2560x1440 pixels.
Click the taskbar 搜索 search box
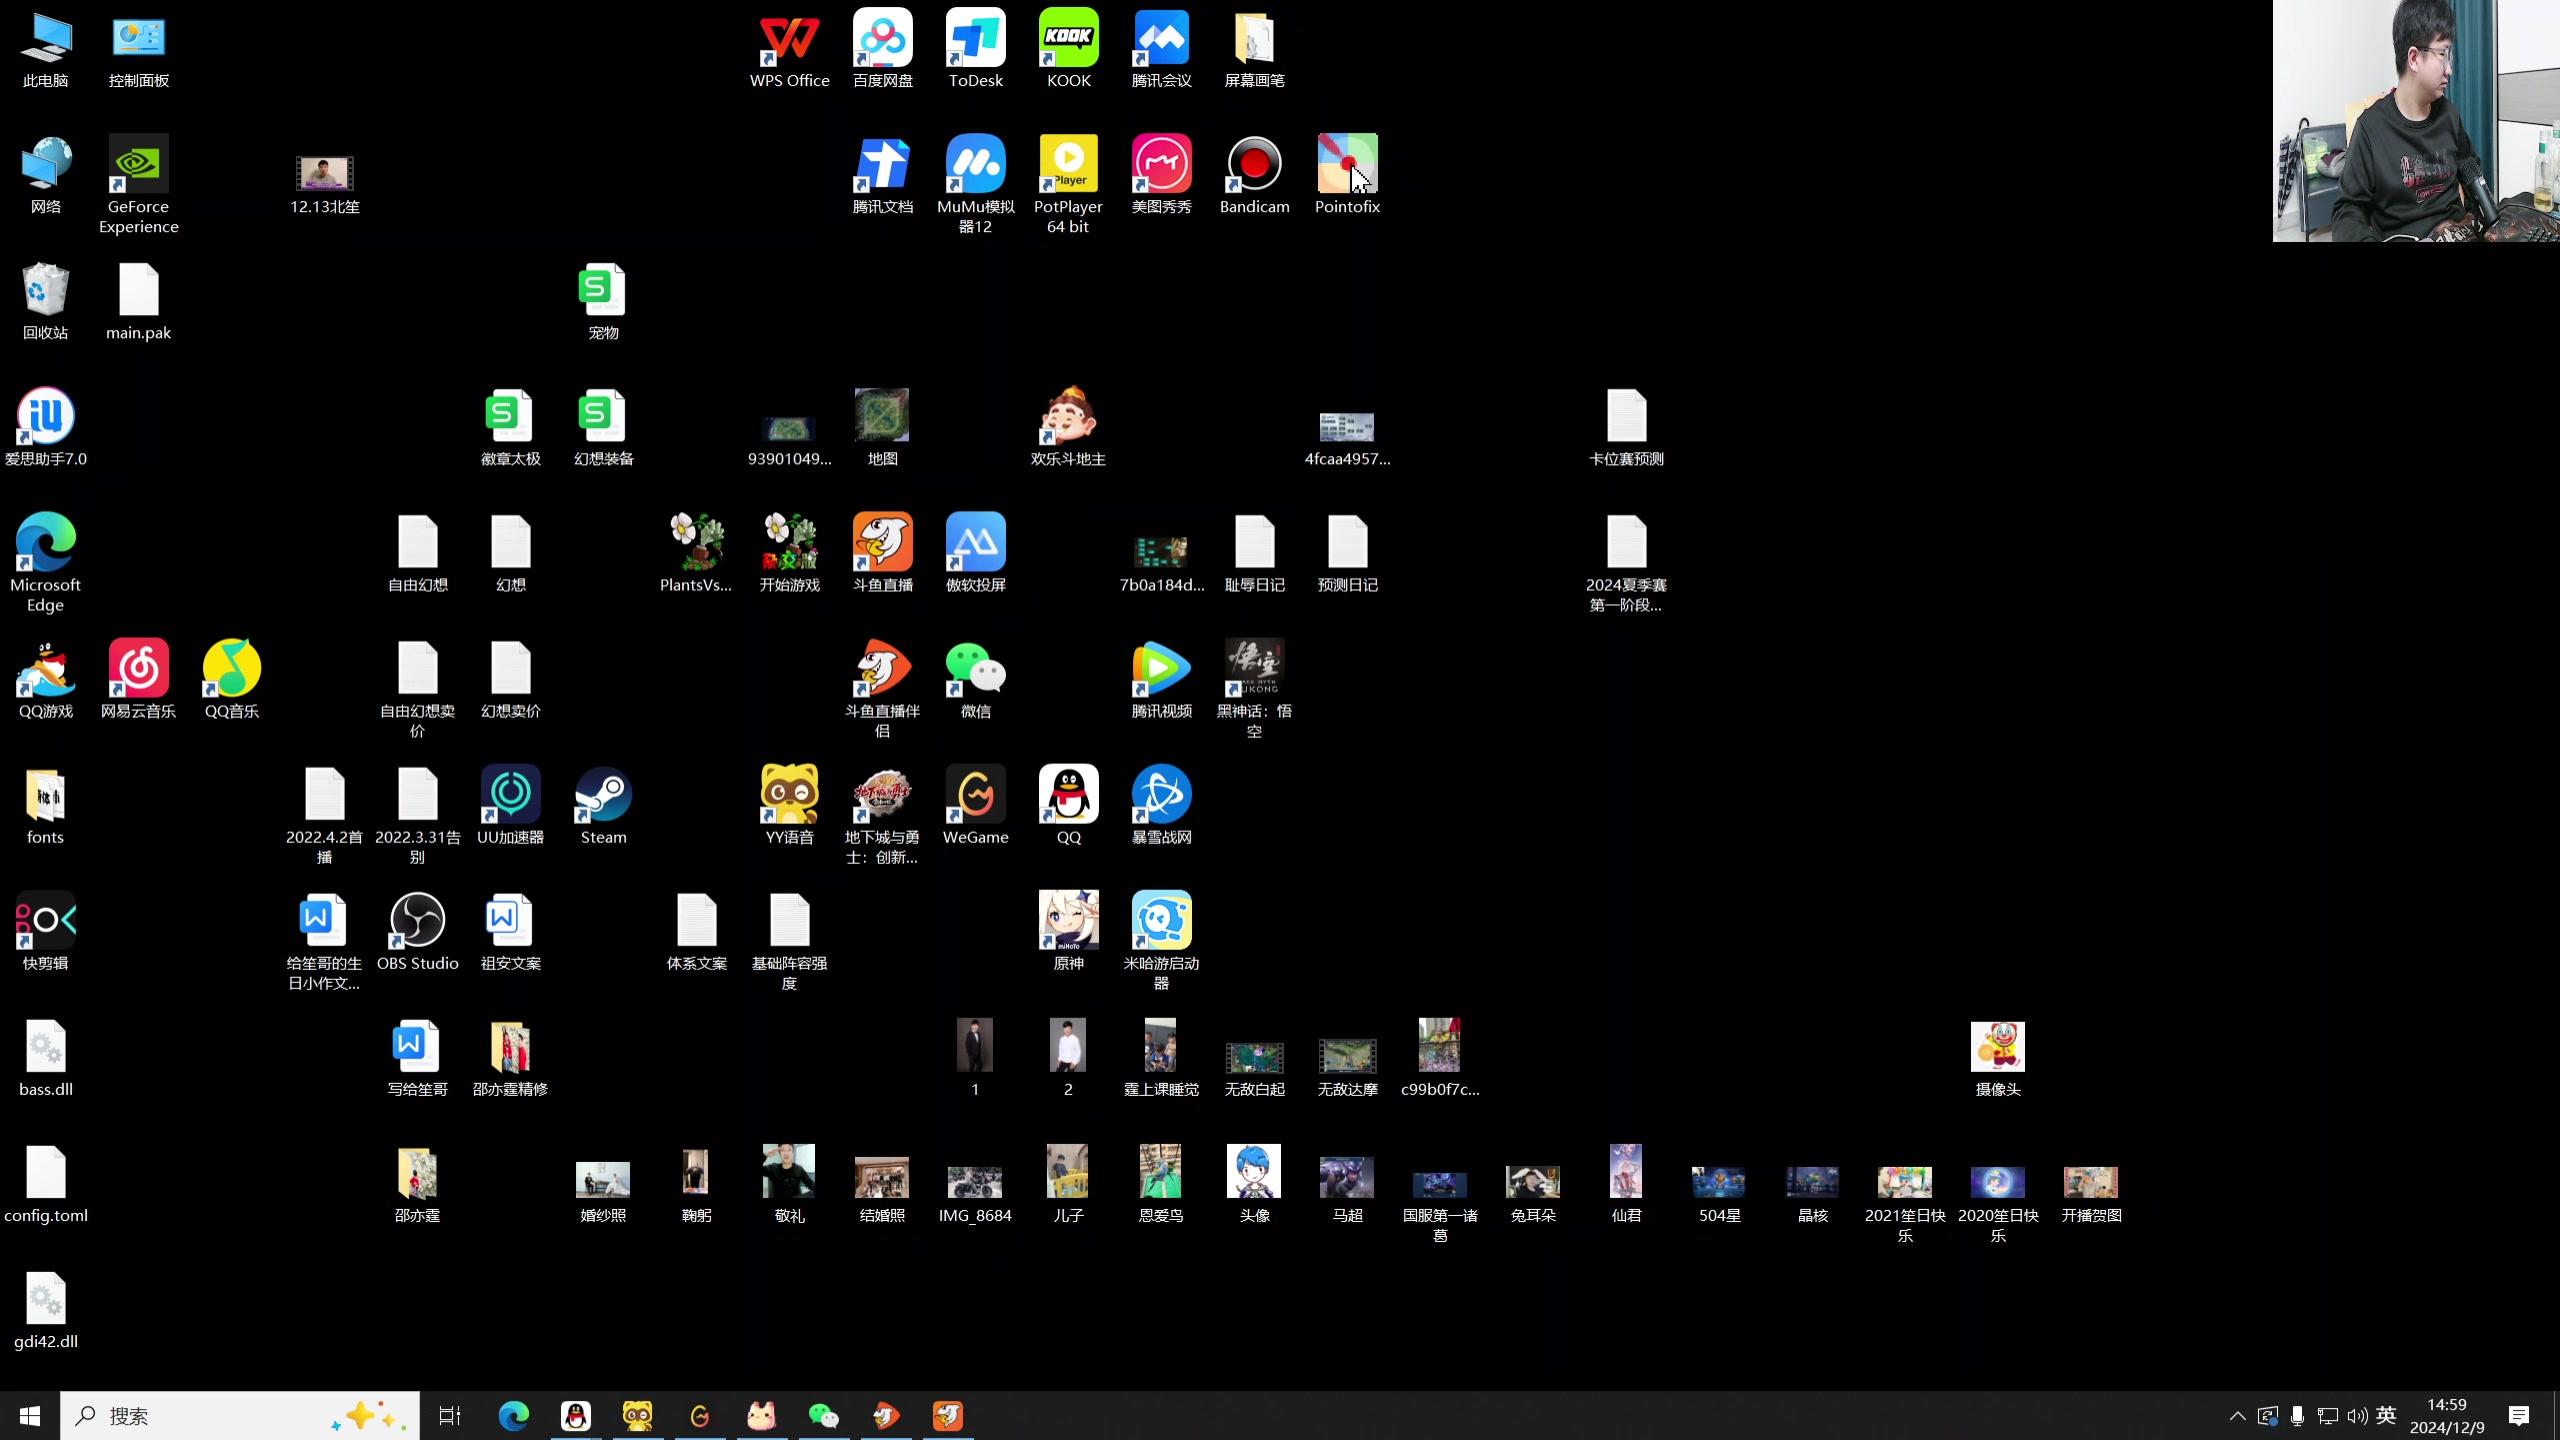pos(240,1415)
